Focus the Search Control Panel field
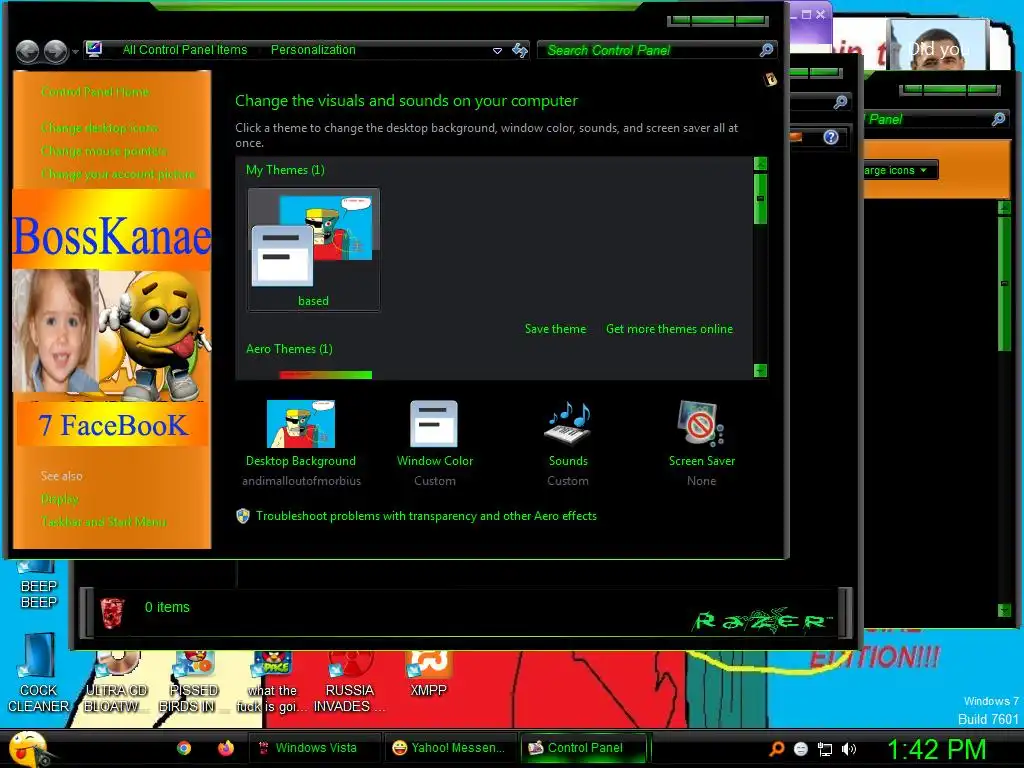This screenshot has height=768, width=1024. [656, 50]
